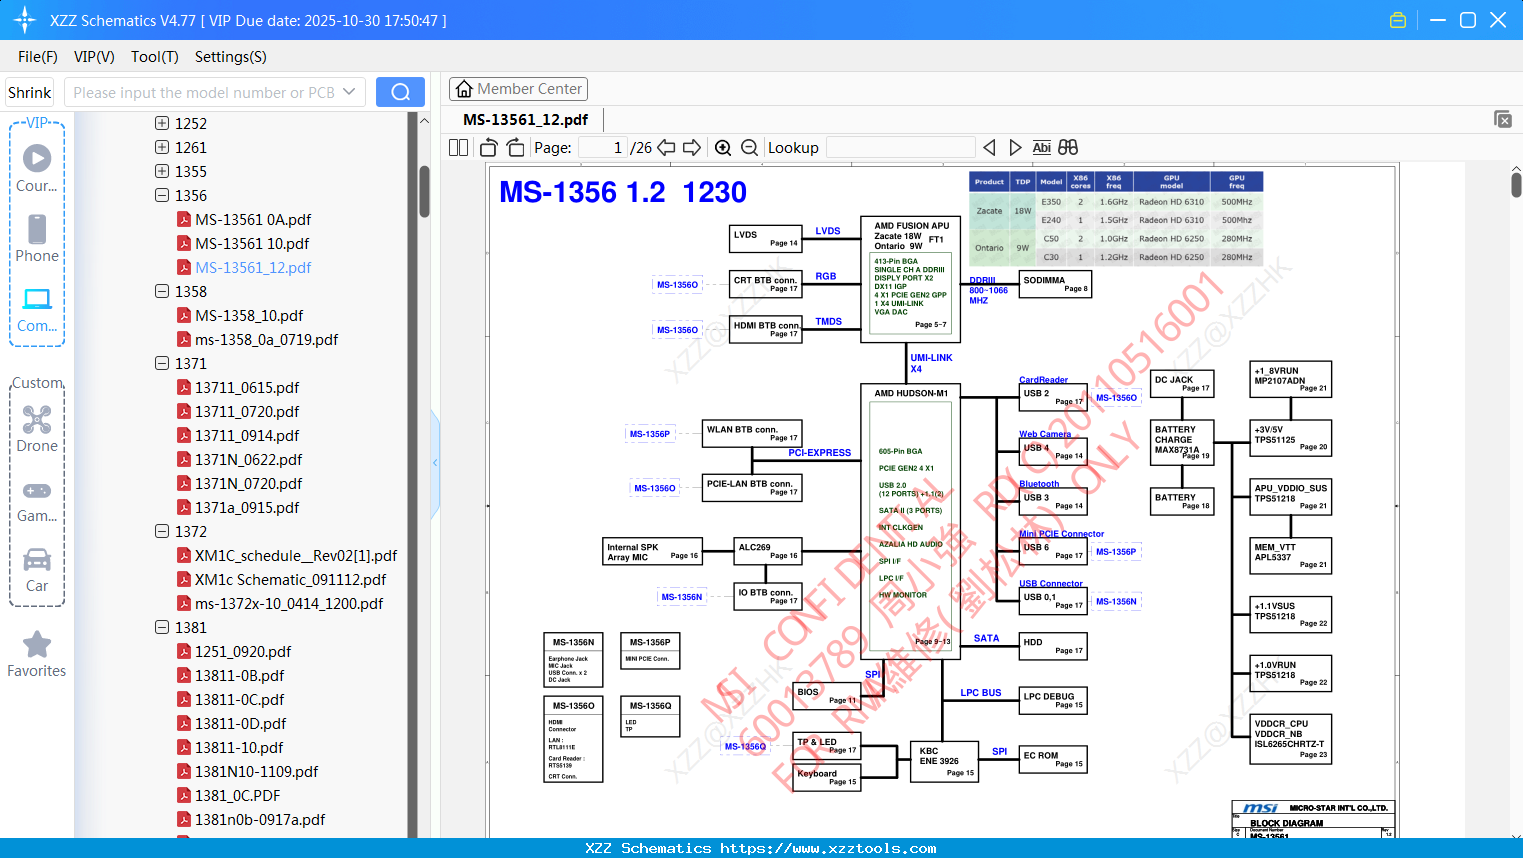The height and width of the screenshot is (858, 1523).
Task: Expand the 1355 folder
Action: (x=162, y=172)
